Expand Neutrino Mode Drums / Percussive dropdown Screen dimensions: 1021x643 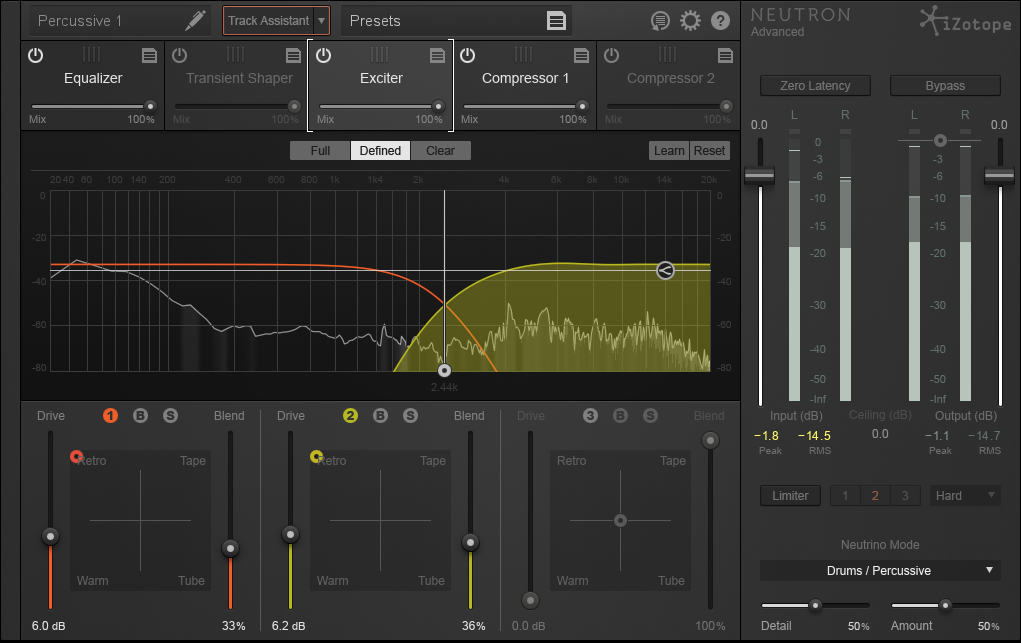pyautogui.click(x=880, y=571)
